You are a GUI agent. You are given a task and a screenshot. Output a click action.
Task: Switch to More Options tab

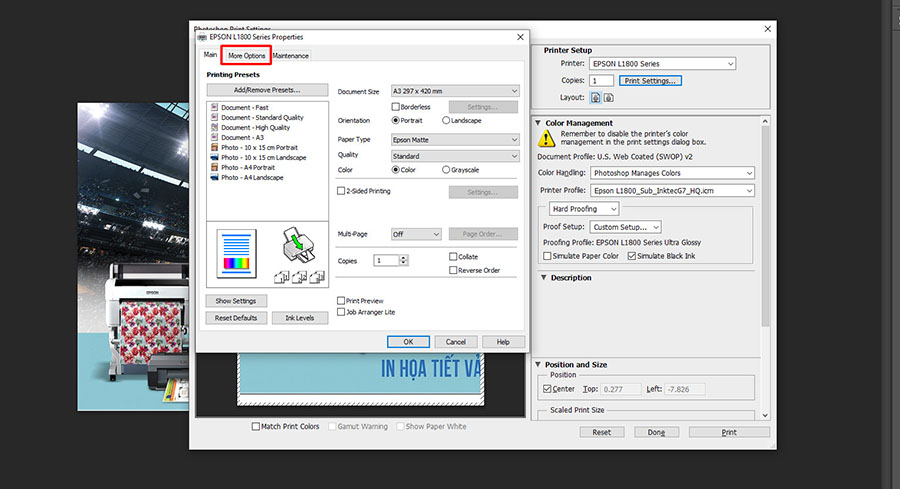click(246, 56)
